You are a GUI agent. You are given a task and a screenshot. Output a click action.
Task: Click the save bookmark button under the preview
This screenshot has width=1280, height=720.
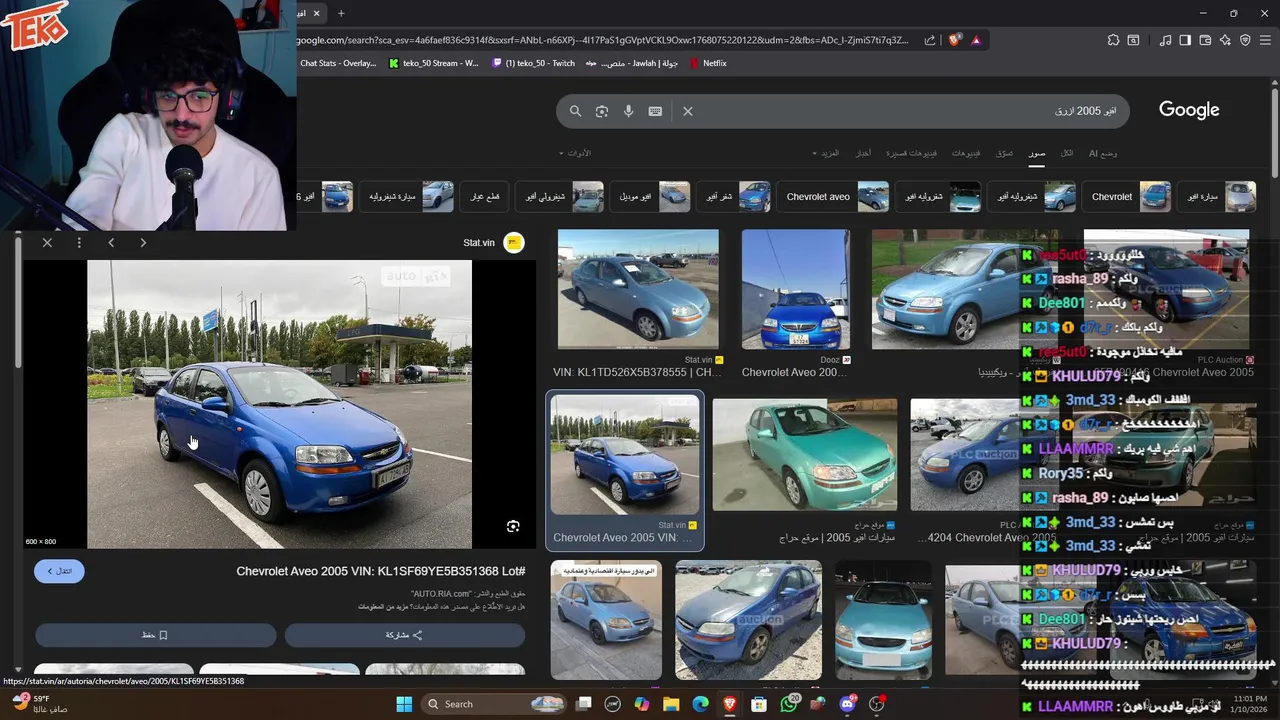point(155,635)
